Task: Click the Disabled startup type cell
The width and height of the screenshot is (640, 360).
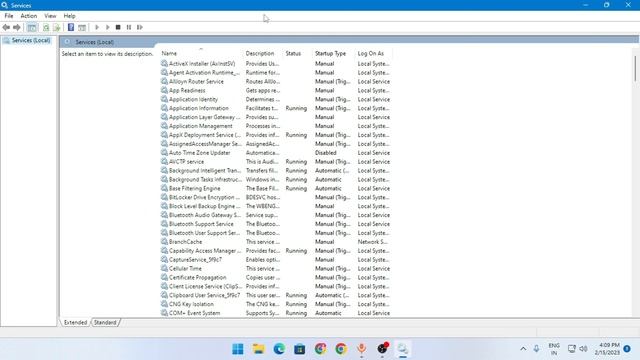Action: [x=326, y=153]
